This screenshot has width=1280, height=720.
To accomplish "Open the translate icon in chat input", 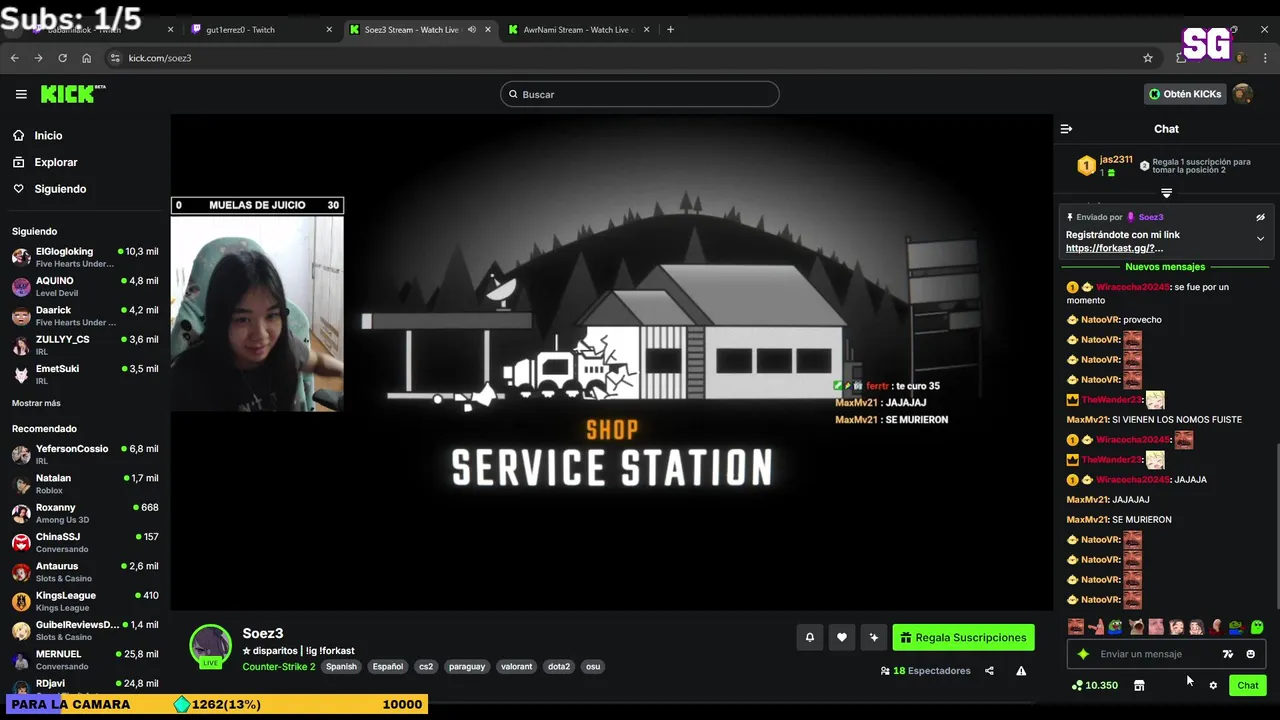I will (x=1228, y=654).
